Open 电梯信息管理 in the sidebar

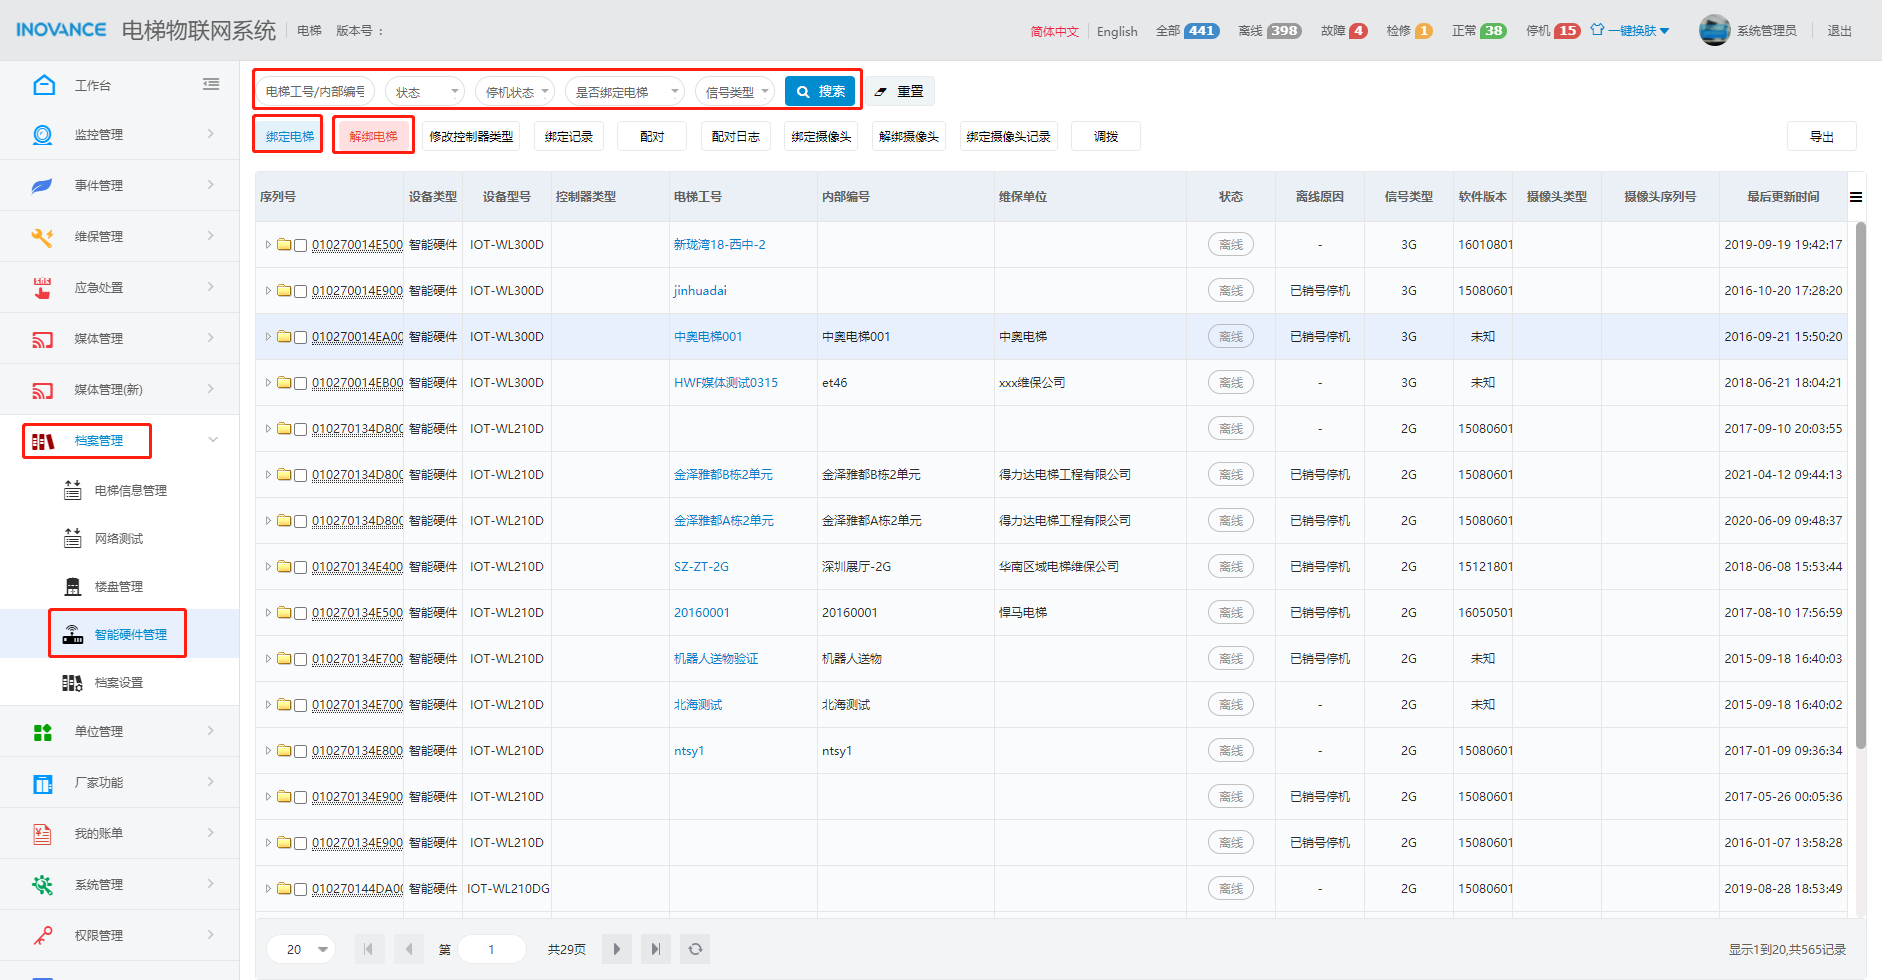click(x=130, y=491)
